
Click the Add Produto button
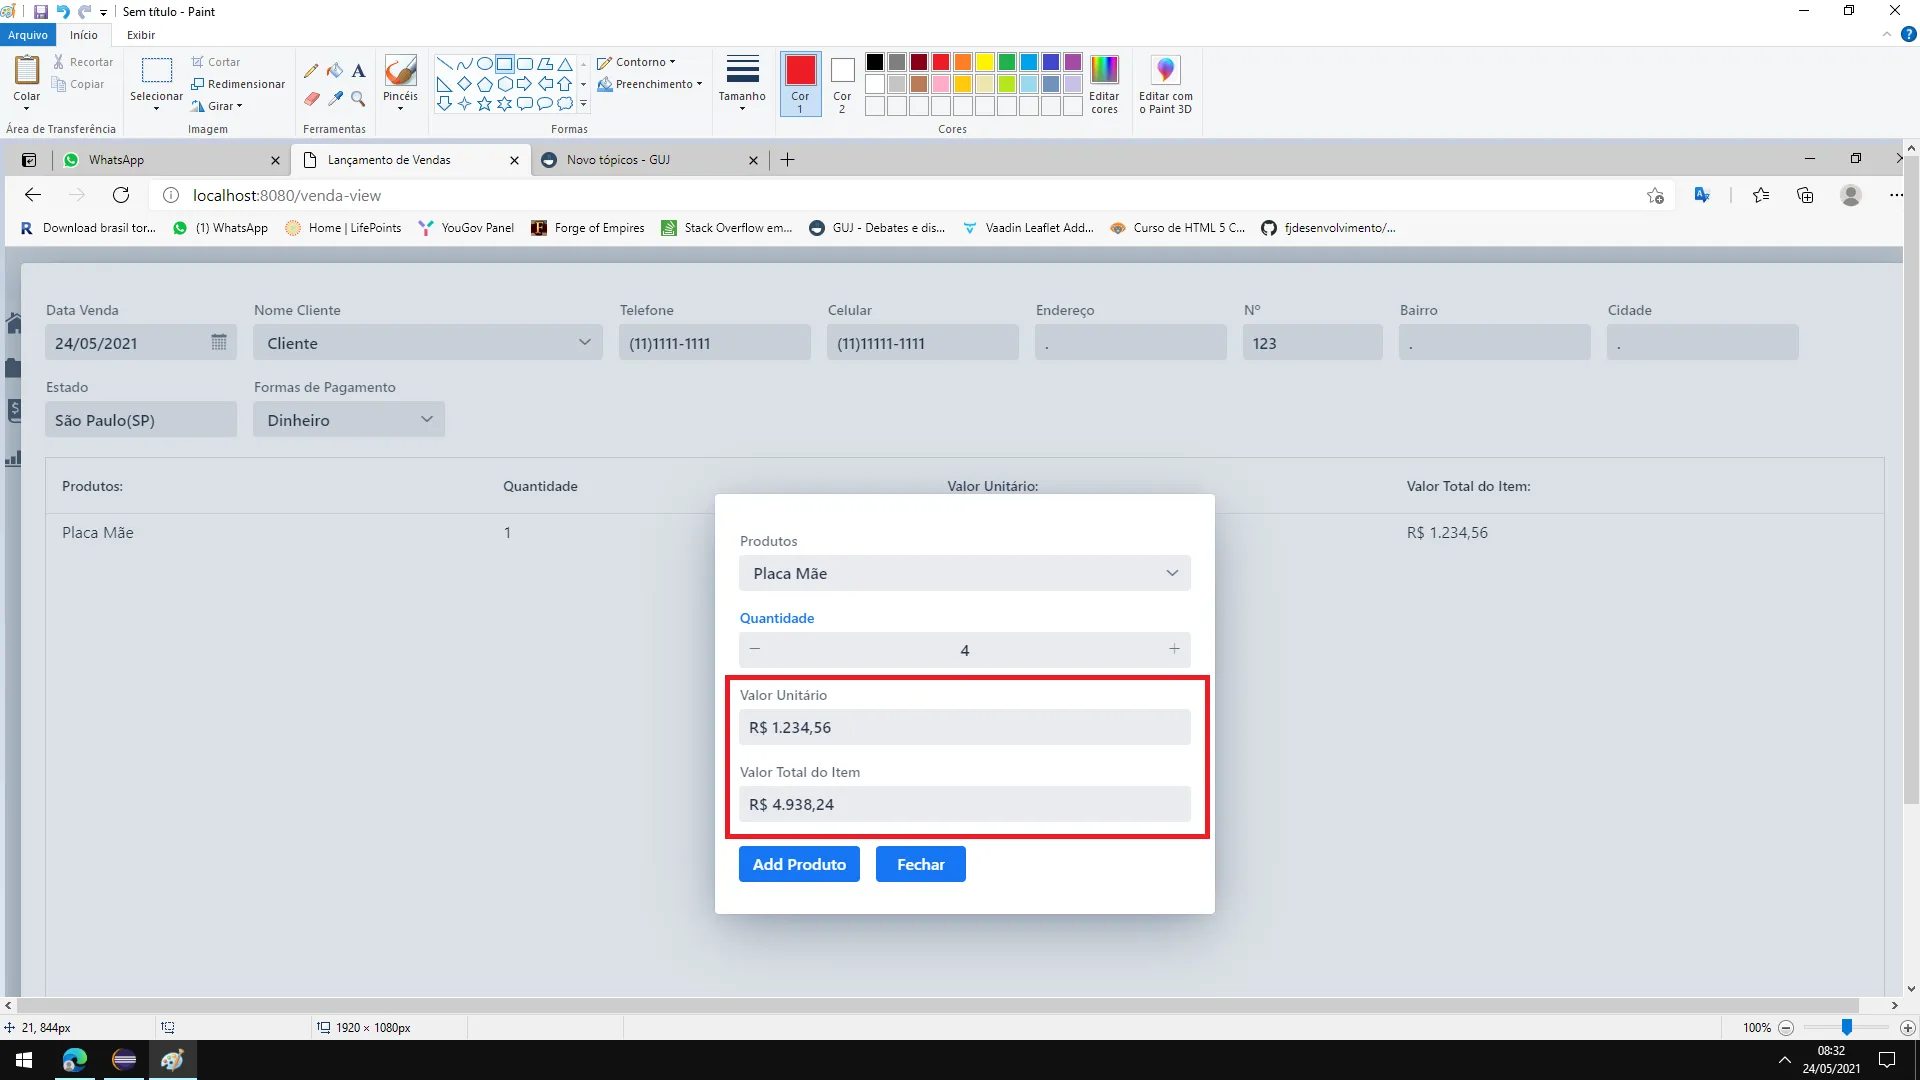[799, 864]
